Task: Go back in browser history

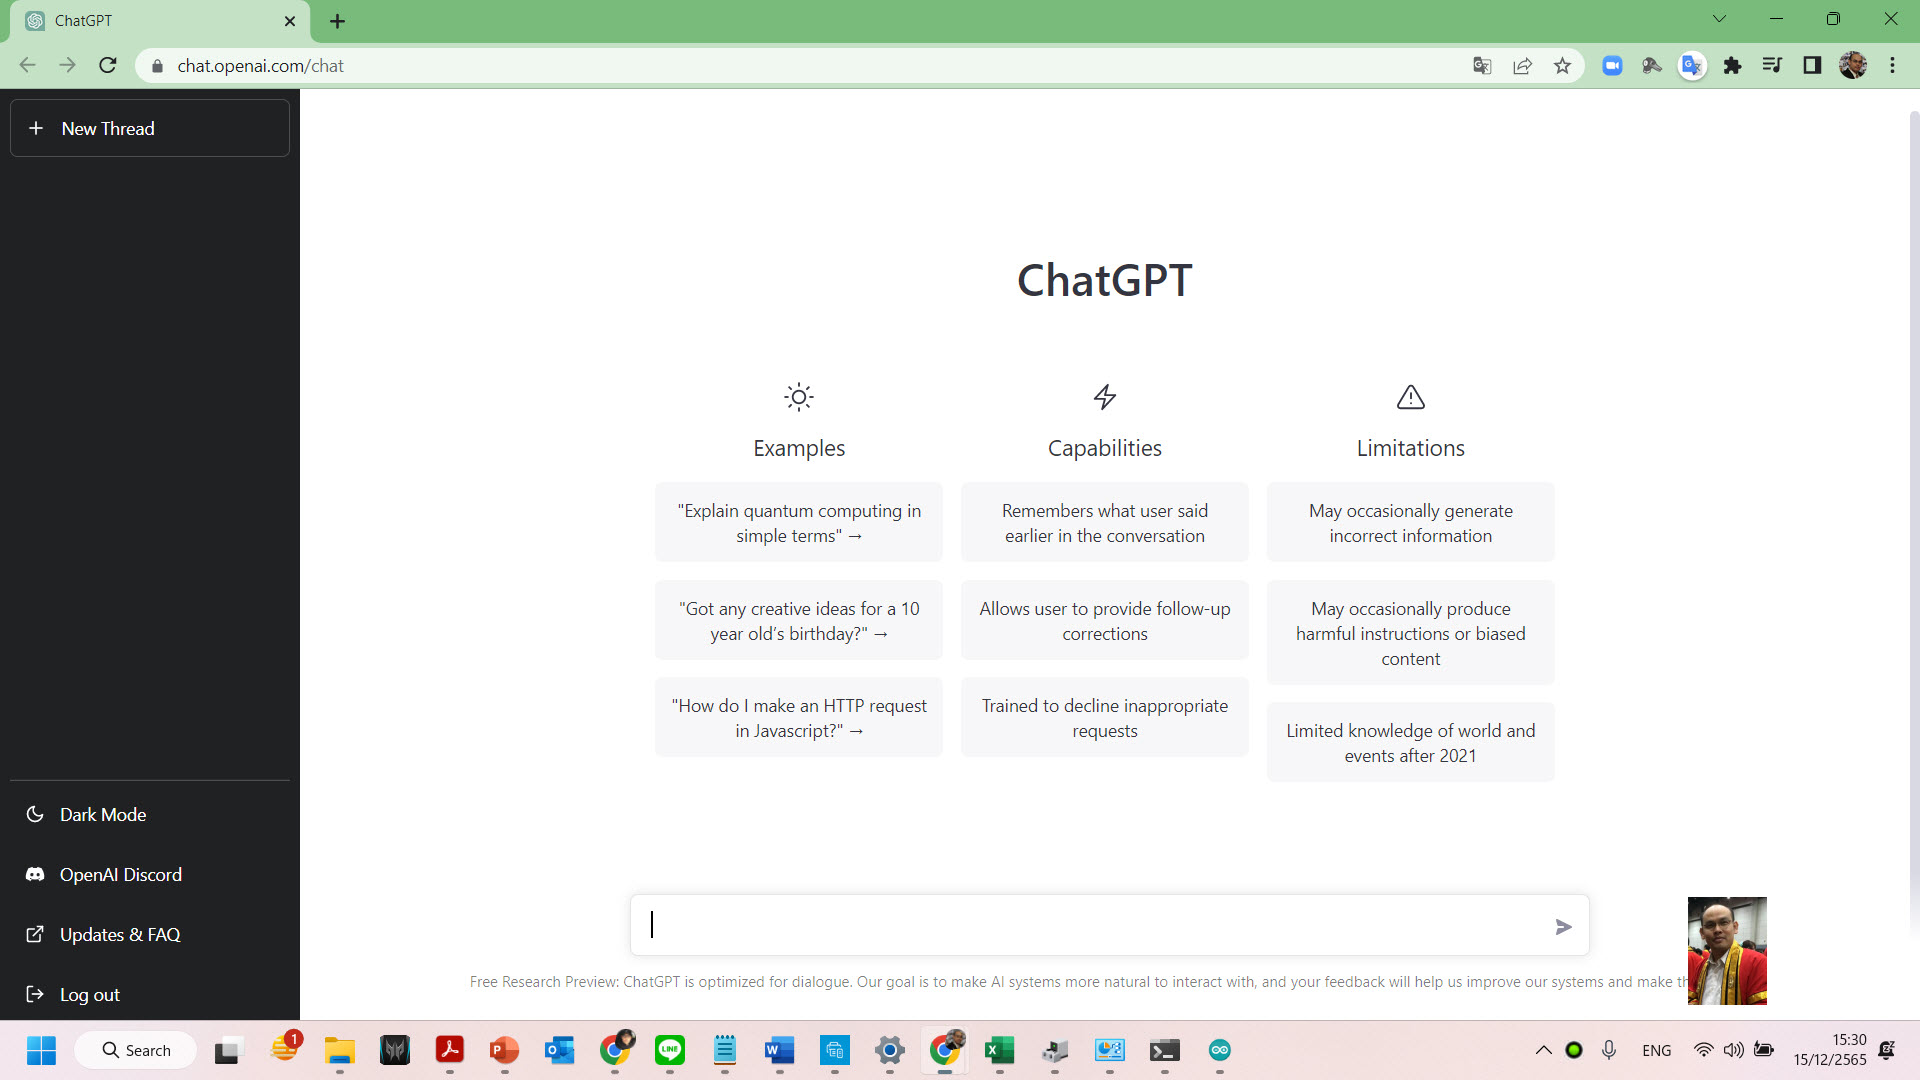Action: pos(27,65)
